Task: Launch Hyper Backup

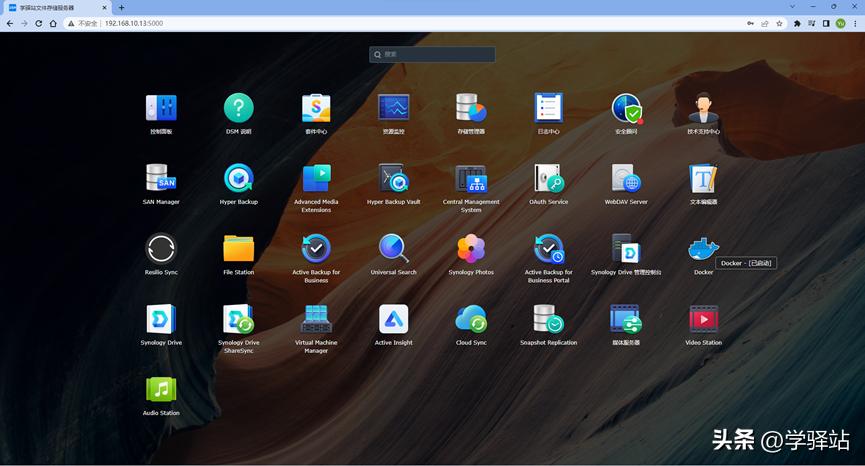Action: tap(238, 179)
